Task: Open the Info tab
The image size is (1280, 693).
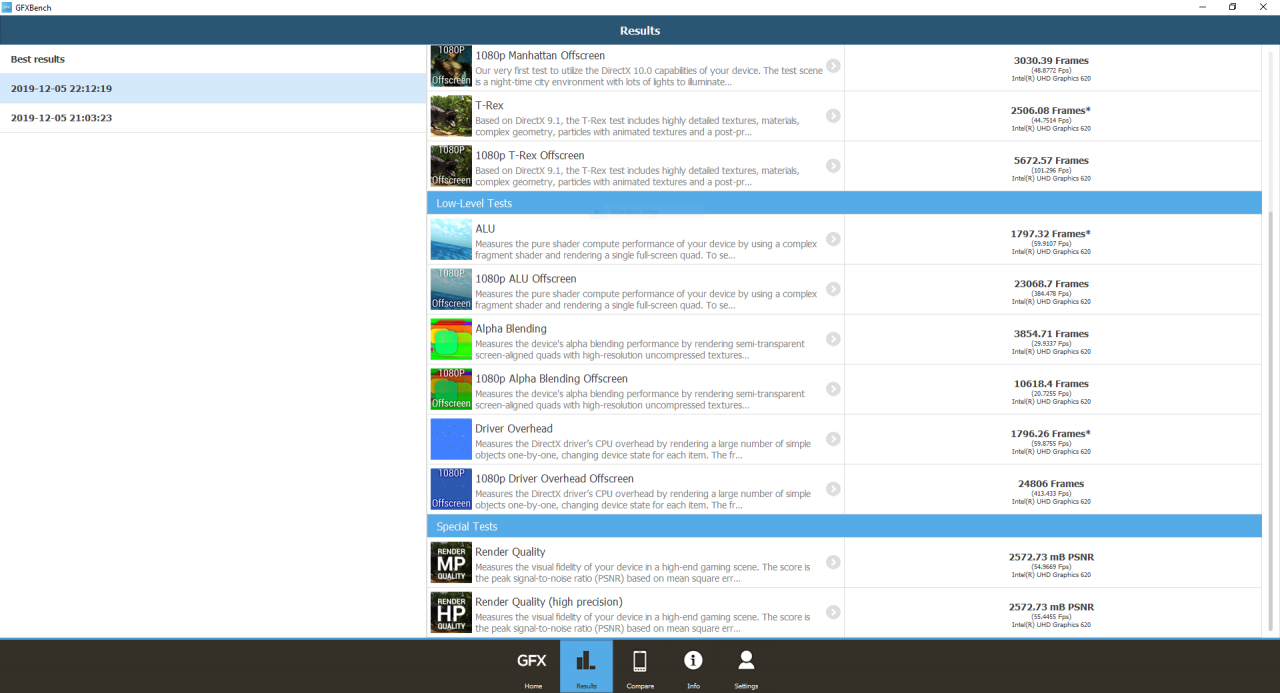Action: (x=693, y=666)
